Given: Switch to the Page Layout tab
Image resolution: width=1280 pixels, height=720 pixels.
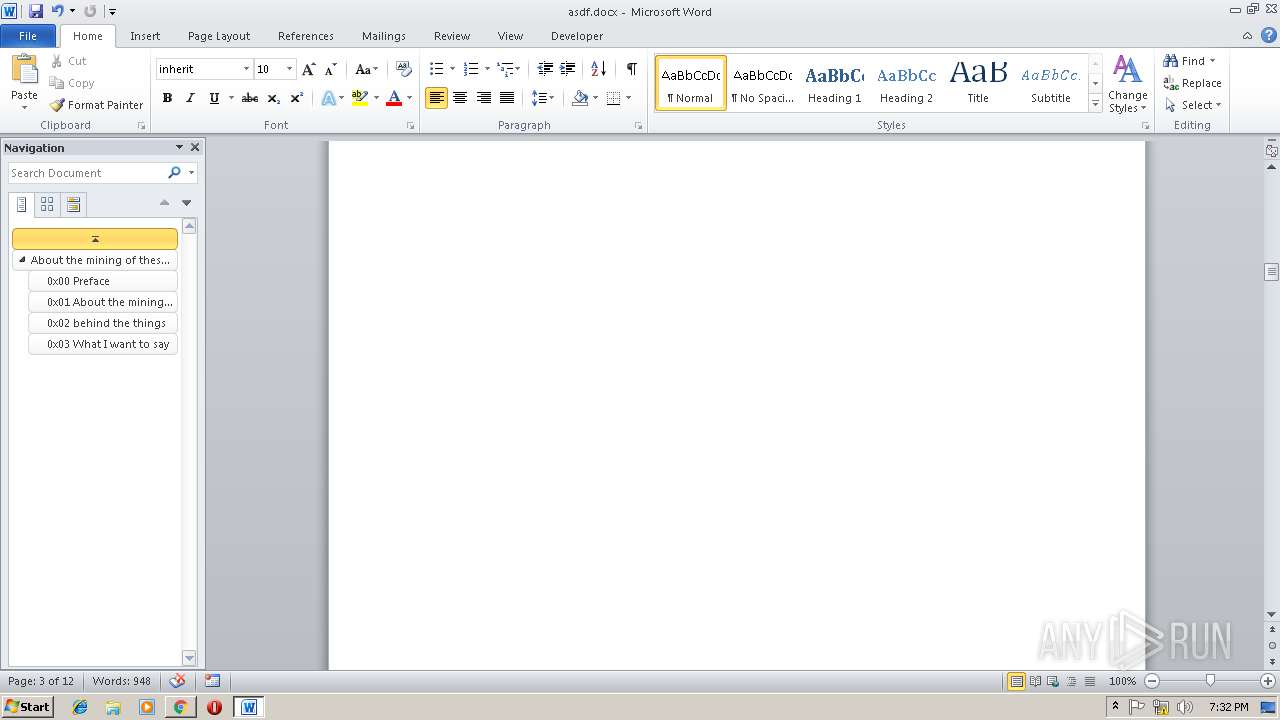Looking at the screenshot, I should pos(219,36).
